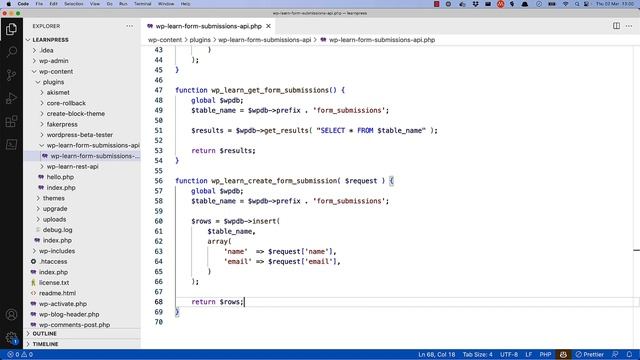The image size is (640, 360).
Task: Open wp-blog-header.php file
Action: [x=69, y=314]
